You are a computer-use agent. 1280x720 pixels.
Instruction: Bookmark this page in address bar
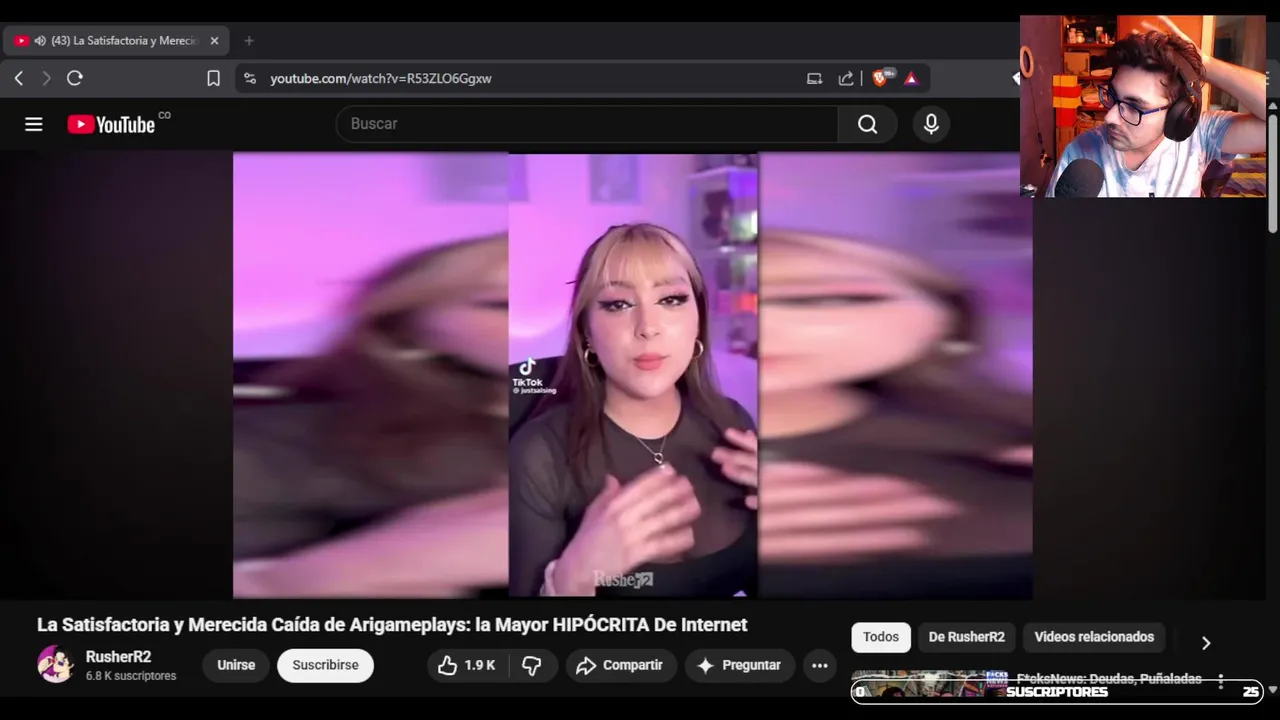pyautogui.click(x=213, y=78)
